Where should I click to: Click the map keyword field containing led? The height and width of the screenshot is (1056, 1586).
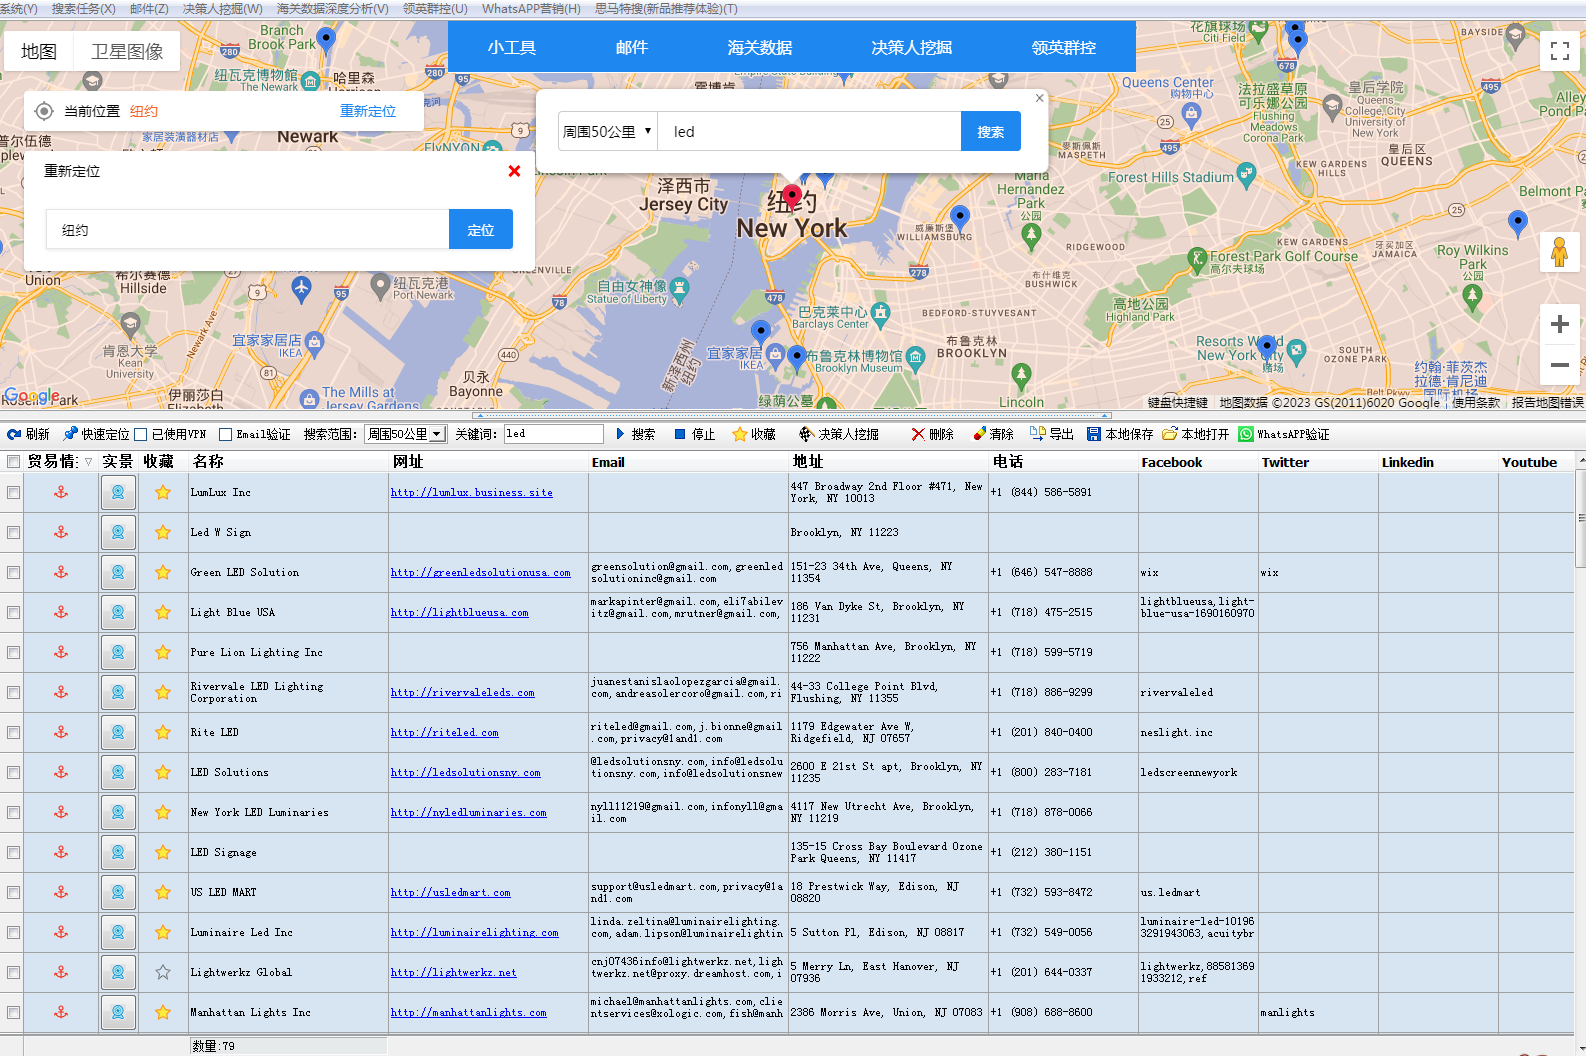(x=809, y=131)
